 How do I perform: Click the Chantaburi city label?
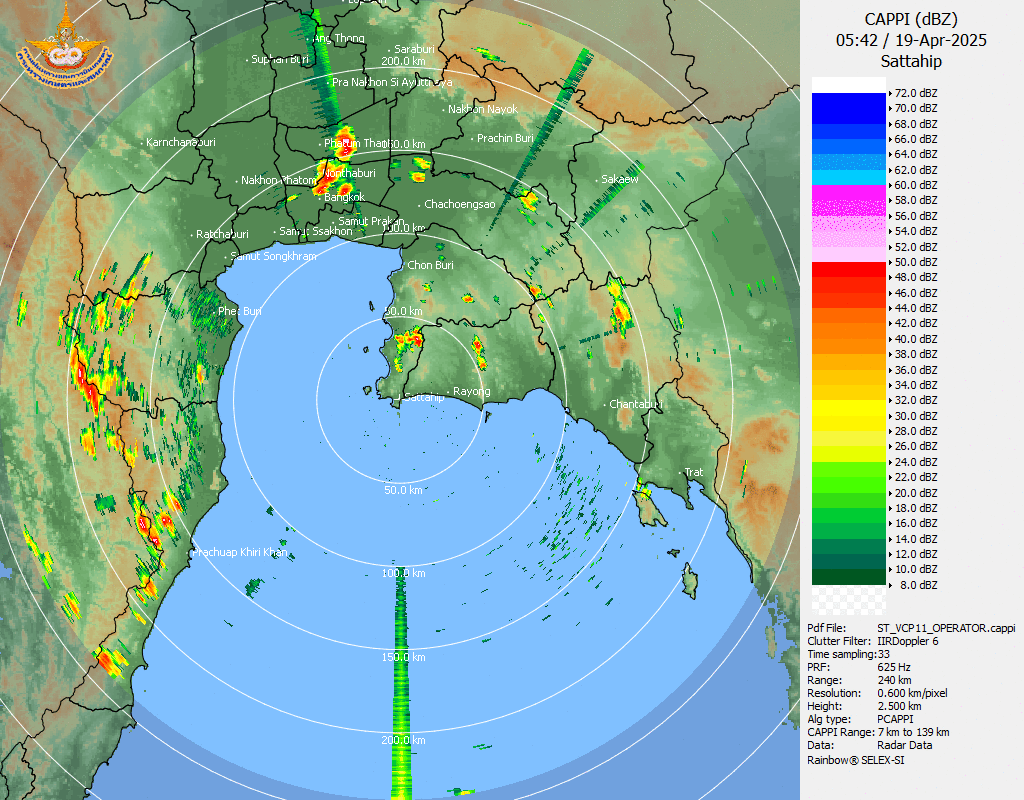pyautogui.click(x=635, y=404)
